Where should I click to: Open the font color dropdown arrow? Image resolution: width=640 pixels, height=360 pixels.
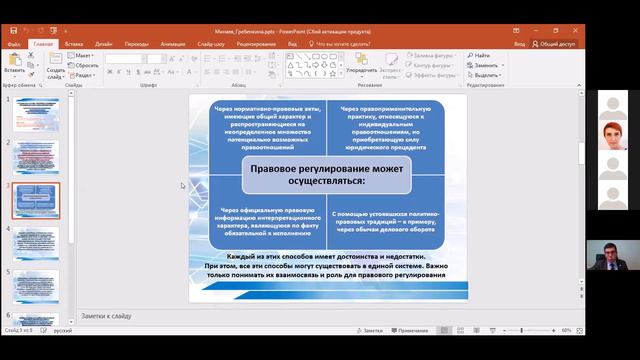[195, 72]
